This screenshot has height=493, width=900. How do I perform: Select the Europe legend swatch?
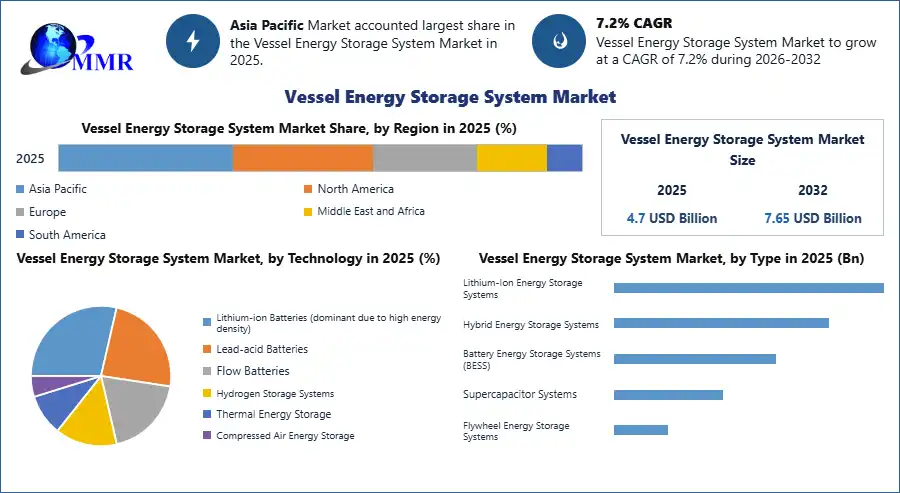21,212
